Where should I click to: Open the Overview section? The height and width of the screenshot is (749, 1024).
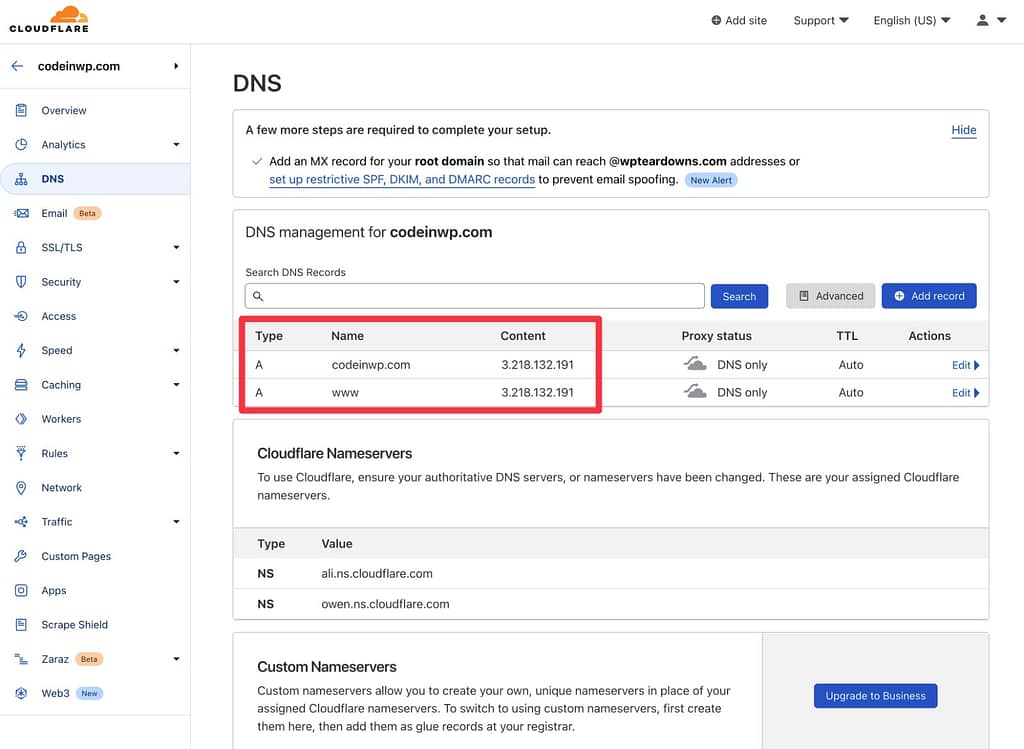click(62, 110)
